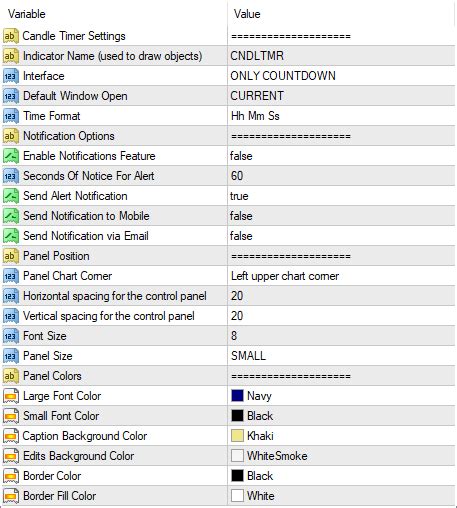Image resolution: width=457 pixels, height=508 pixels.
Task: Click the color icon beside Border Fill Color
Action: (x=10, y=496)
